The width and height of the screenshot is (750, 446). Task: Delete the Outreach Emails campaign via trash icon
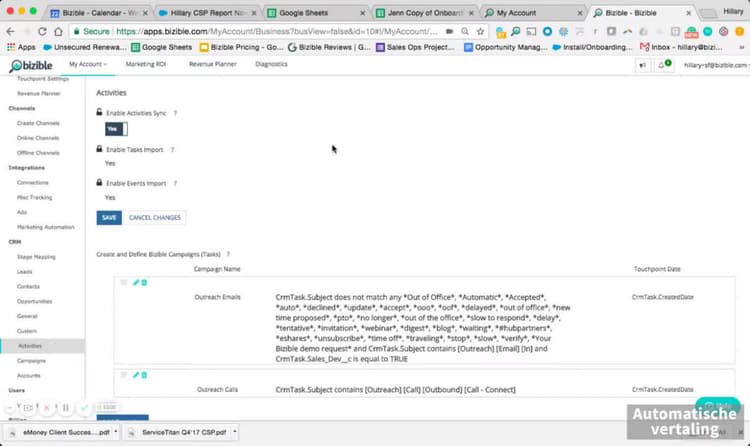tap(144, 283)
